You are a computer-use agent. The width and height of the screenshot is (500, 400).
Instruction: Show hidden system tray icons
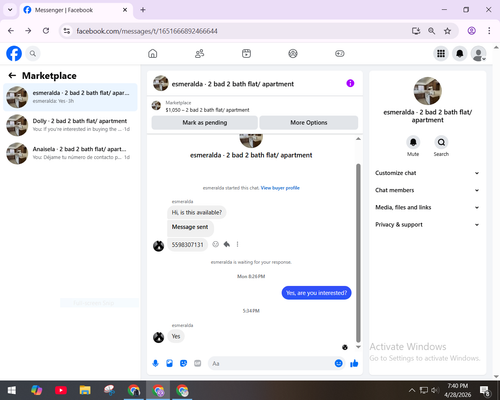pyautogui.click(x=412, y=390)
